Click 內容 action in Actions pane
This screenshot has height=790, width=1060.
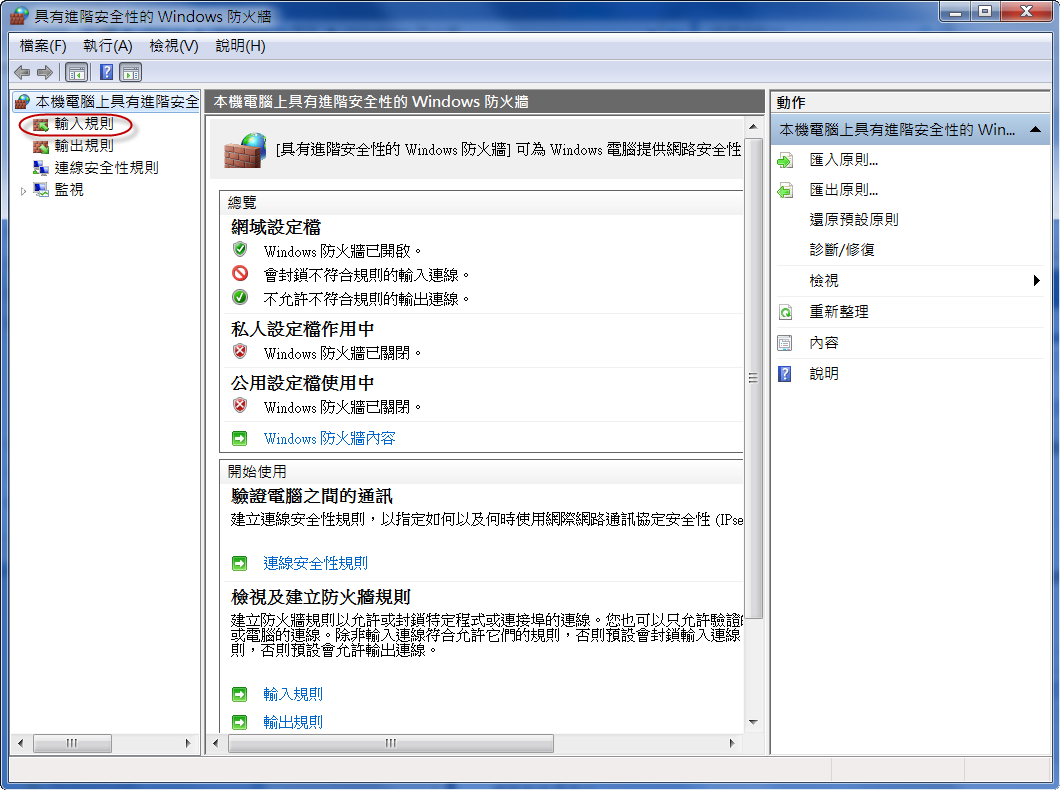[x=824, y=343]
